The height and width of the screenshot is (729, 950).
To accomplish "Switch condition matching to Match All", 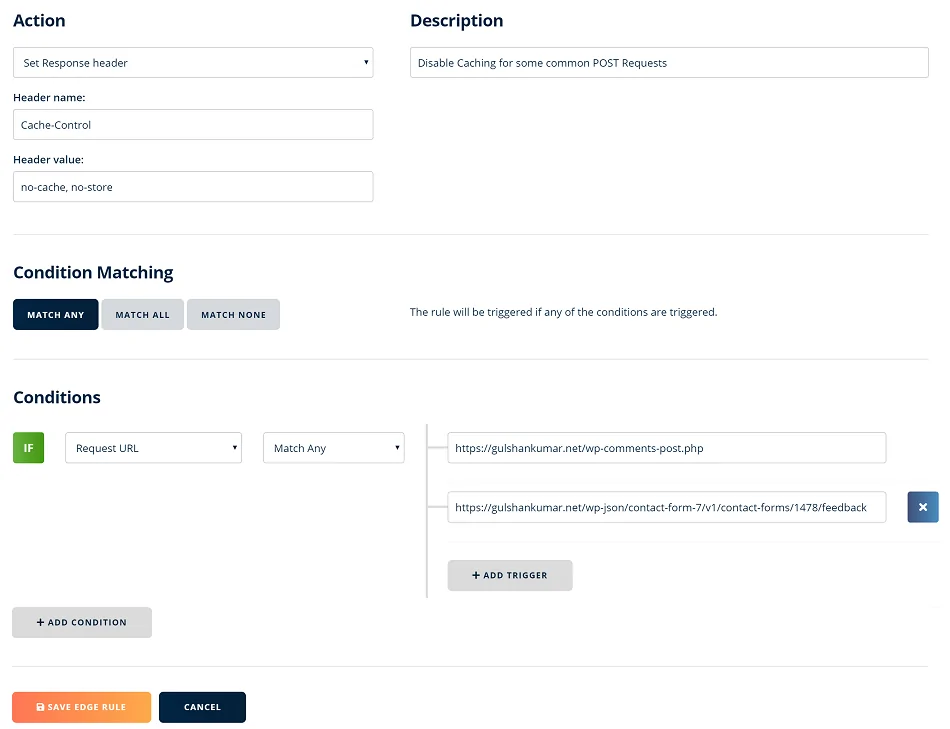I will click(142, 315).
